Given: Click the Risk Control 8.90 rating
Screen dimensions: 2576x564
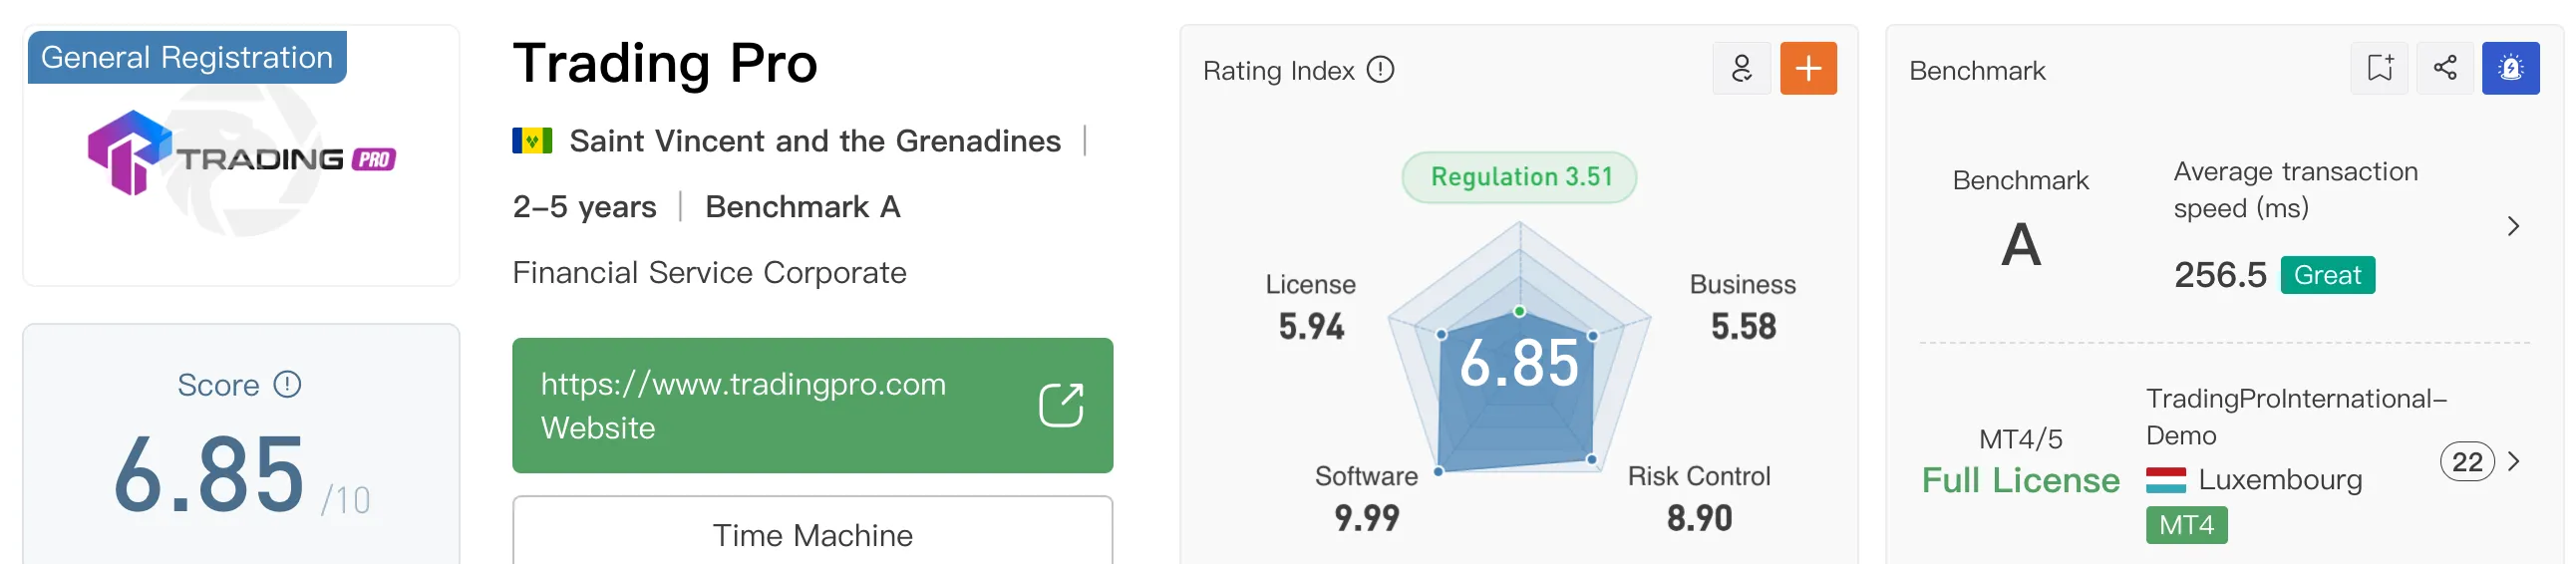Looking at the screenshot, I should (x=1699, y=499).
